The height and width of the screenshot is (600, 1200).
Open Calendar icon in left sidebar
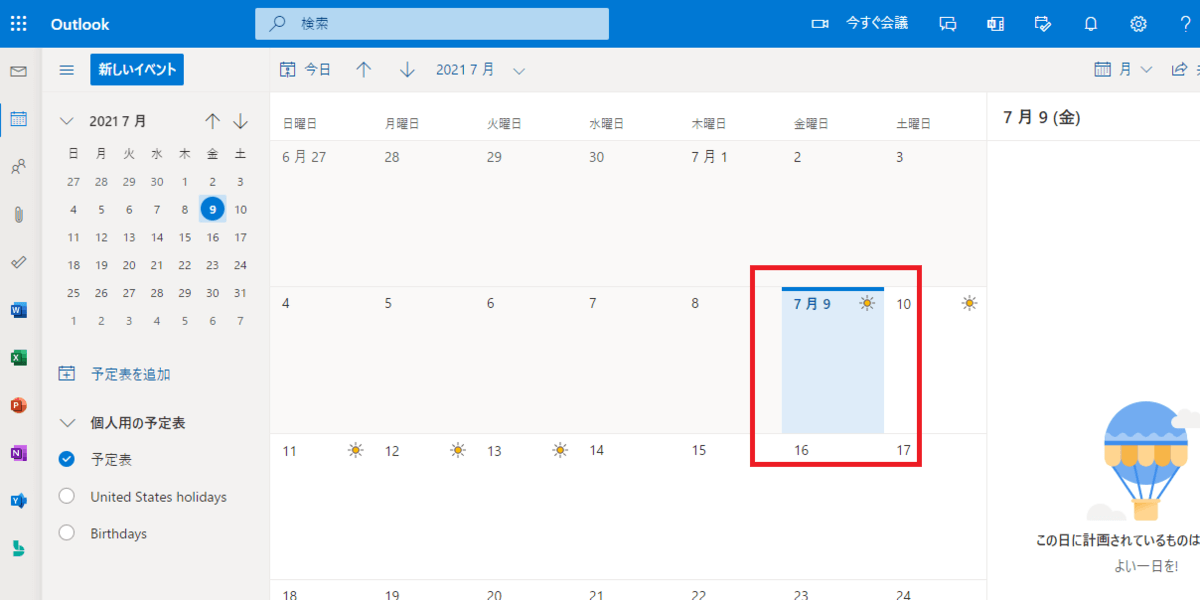tap(18, 119)
